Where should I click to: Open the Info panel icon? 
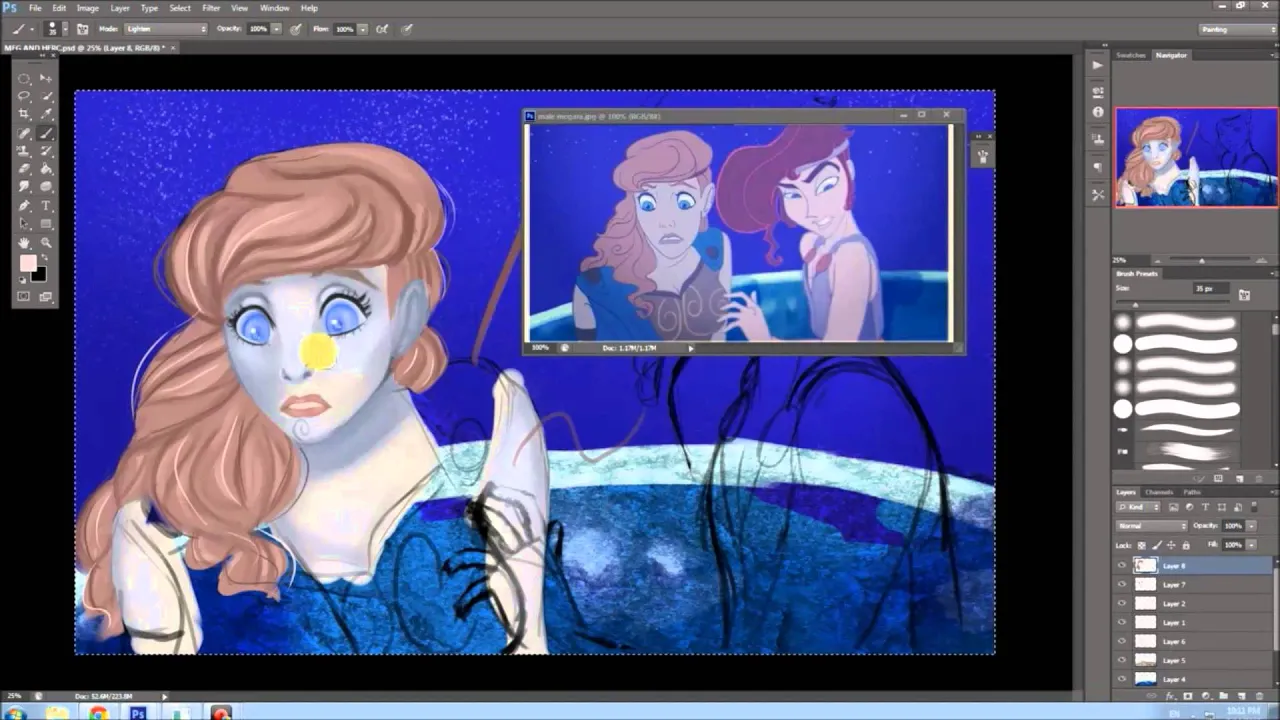click(x=1097, y=112)
